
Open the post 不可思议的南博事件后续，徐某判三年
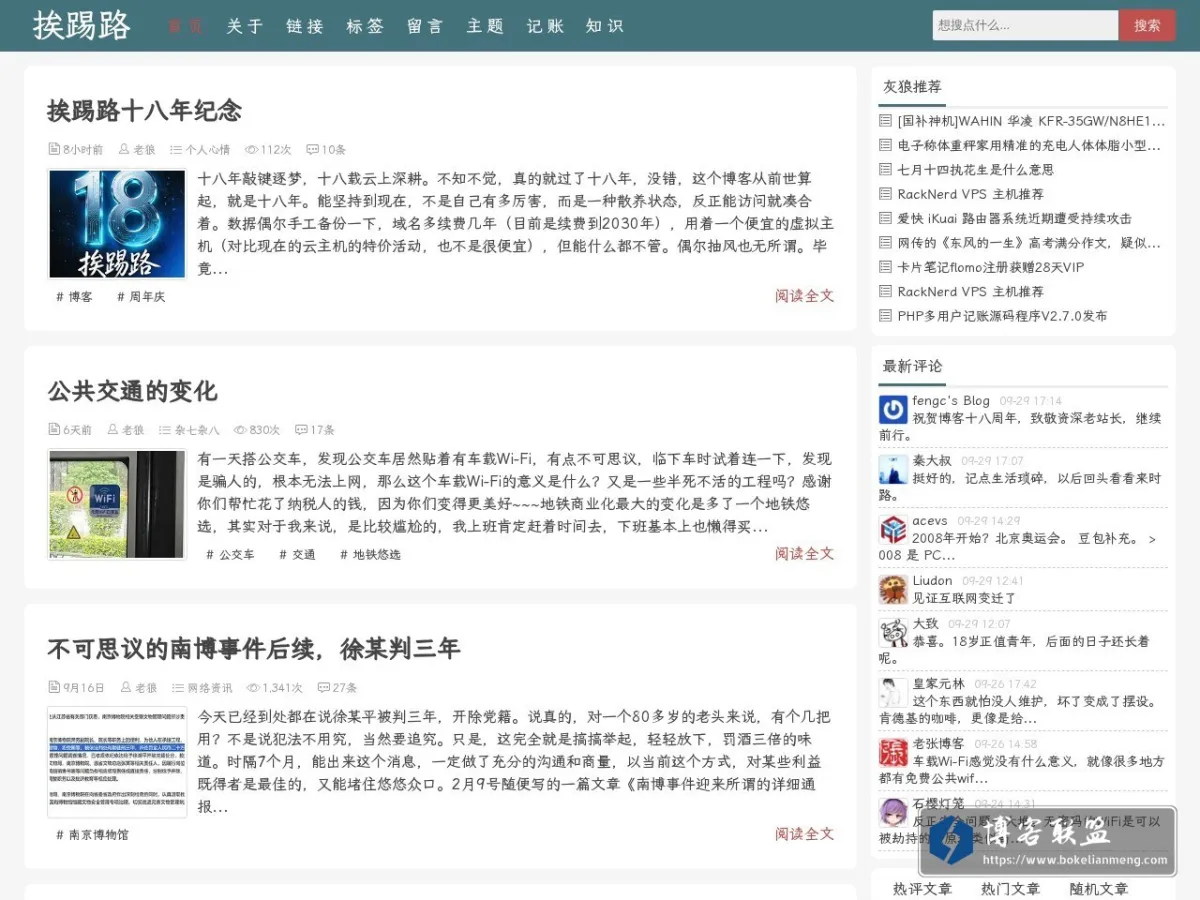coord(253,649)
